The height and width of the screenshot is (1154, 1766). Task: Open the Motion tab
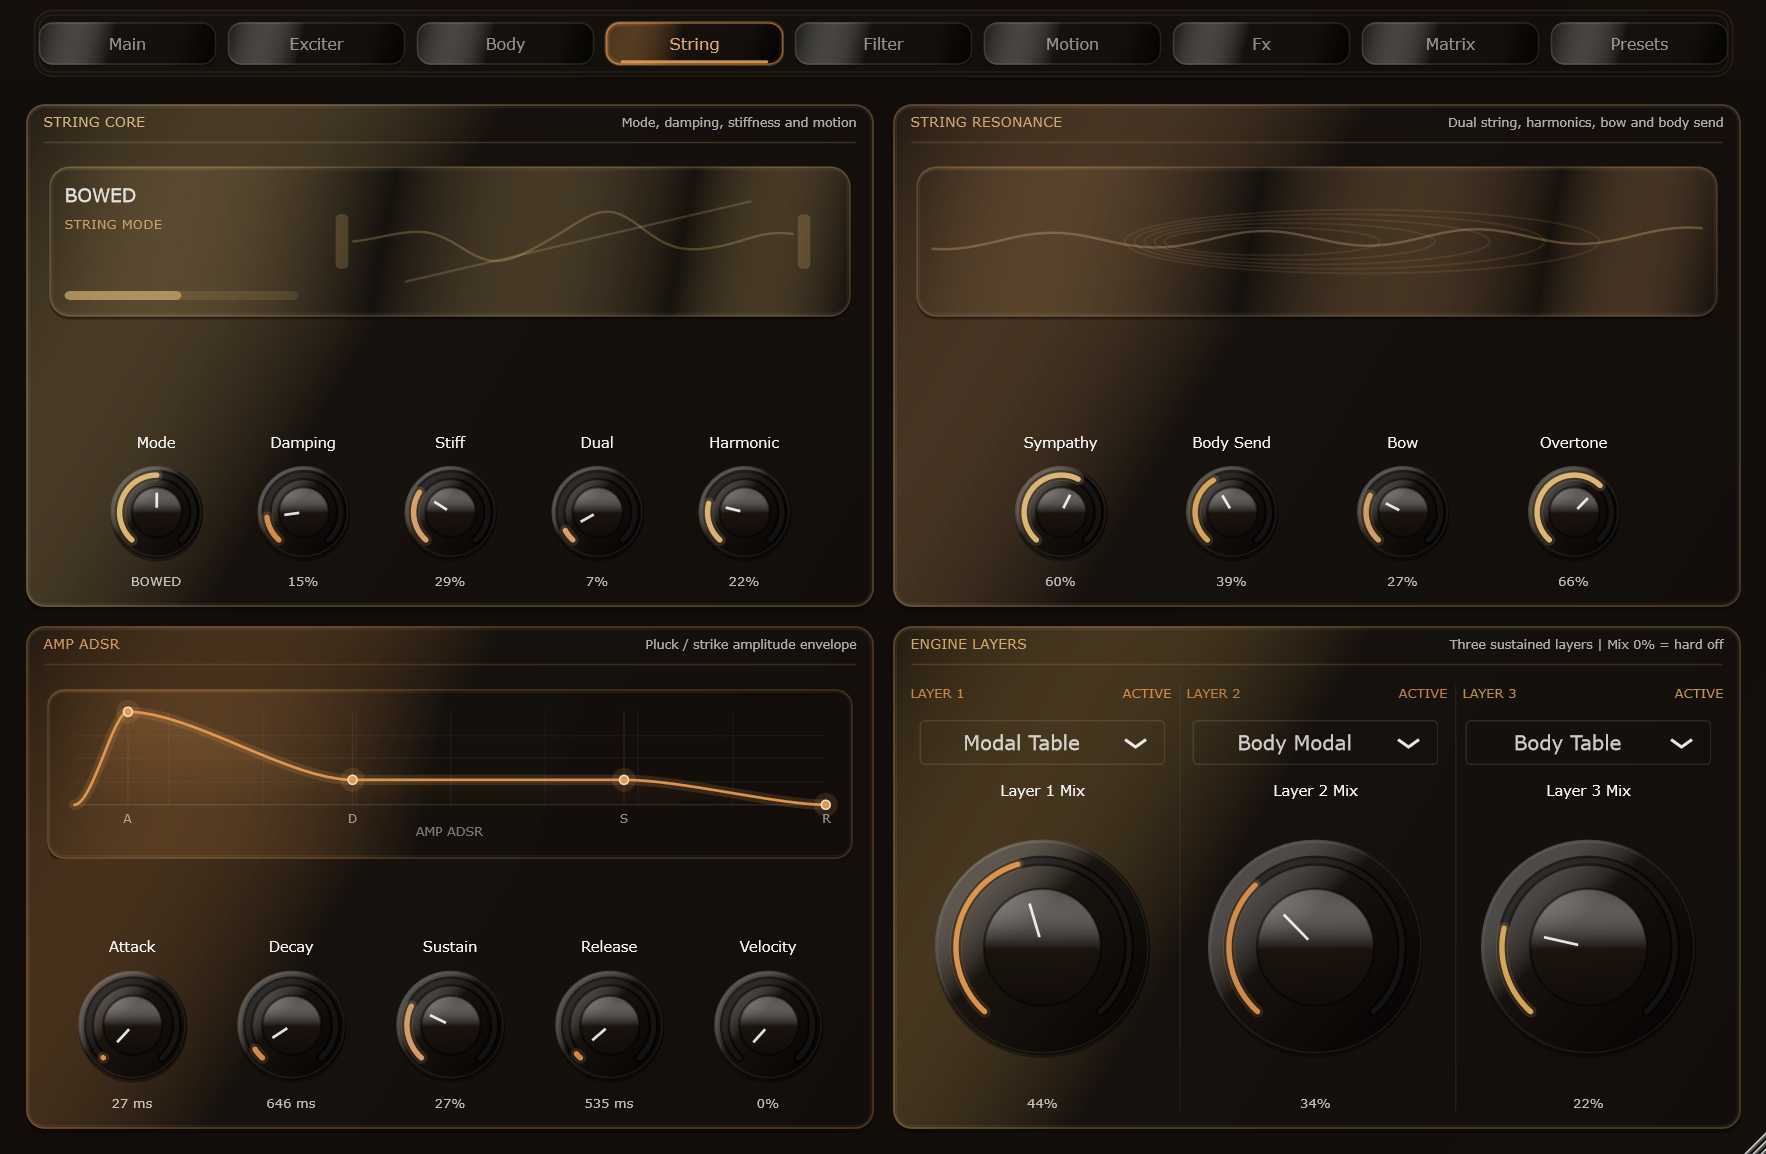[1072, 44]
